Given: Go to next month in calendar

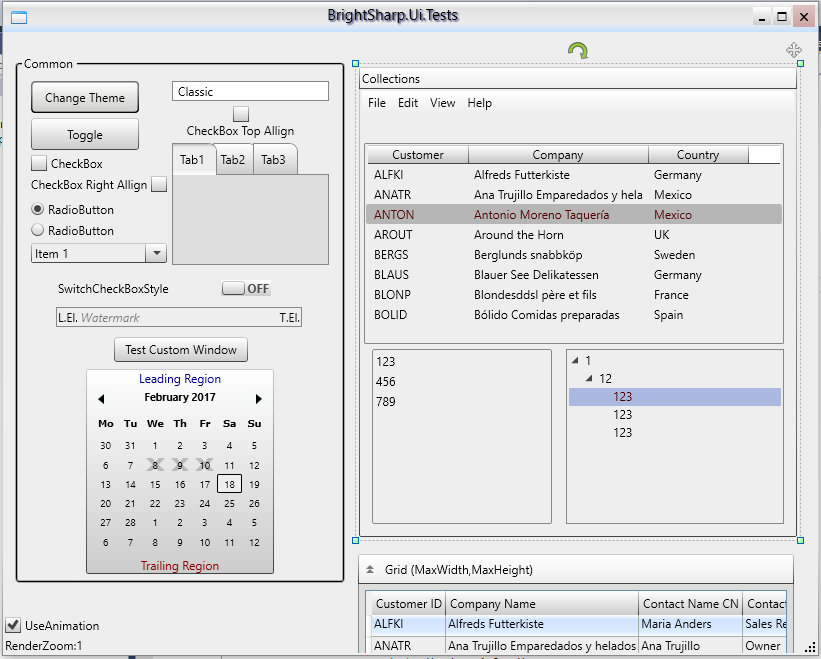Looking at the screenshot, I should tap(259, 398).
